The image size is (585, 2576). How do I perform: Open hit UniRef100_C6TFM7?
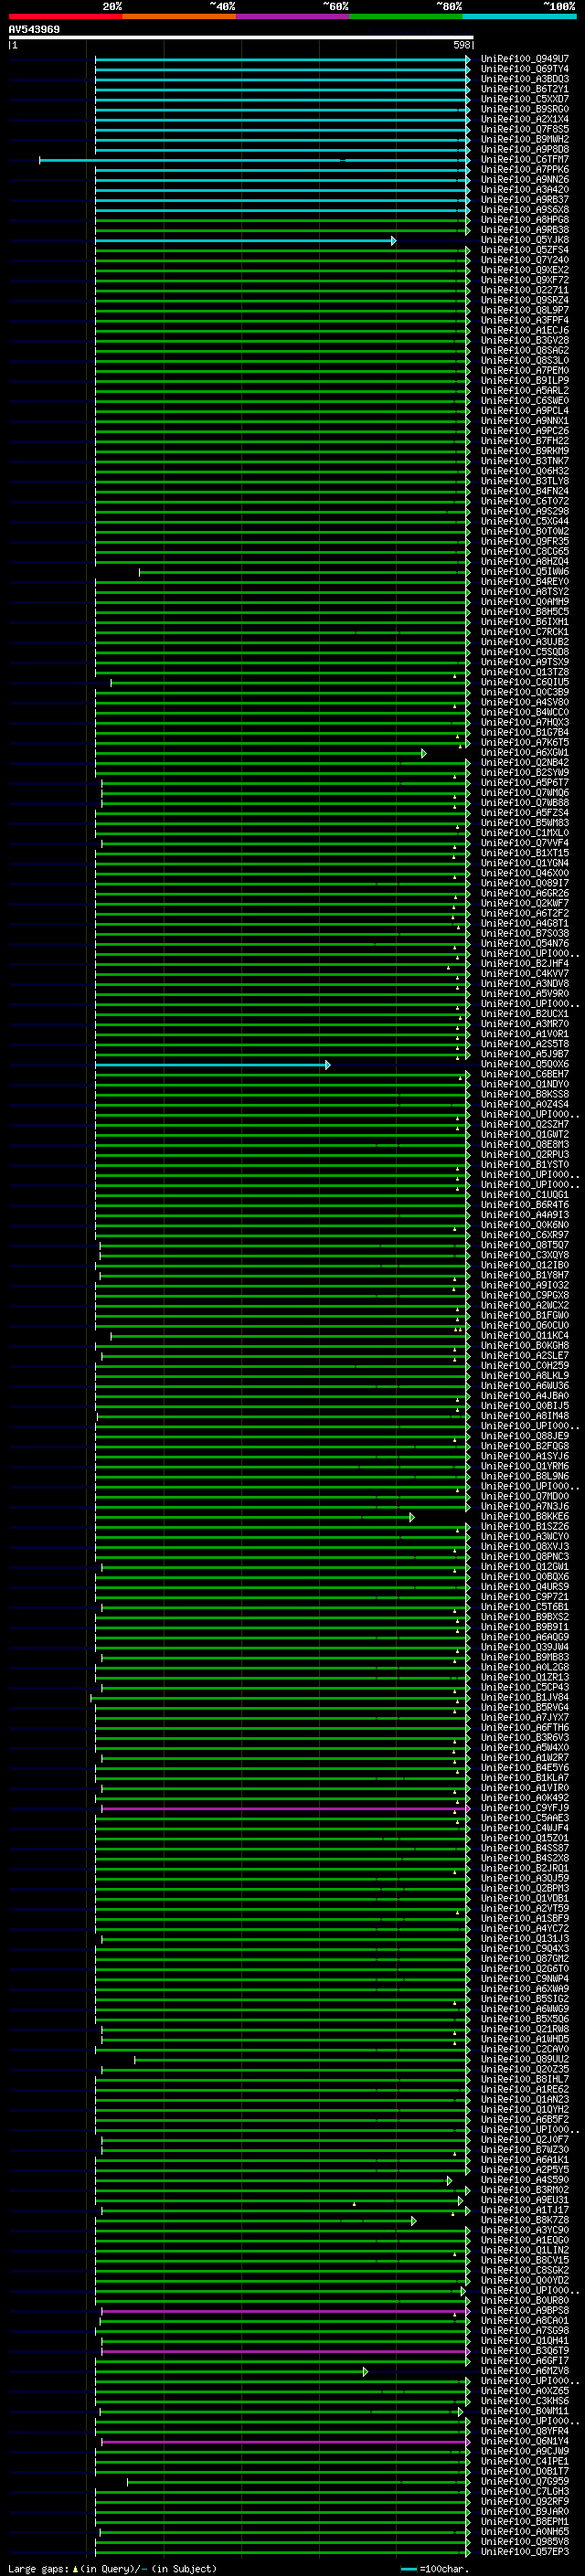point(524,160)
